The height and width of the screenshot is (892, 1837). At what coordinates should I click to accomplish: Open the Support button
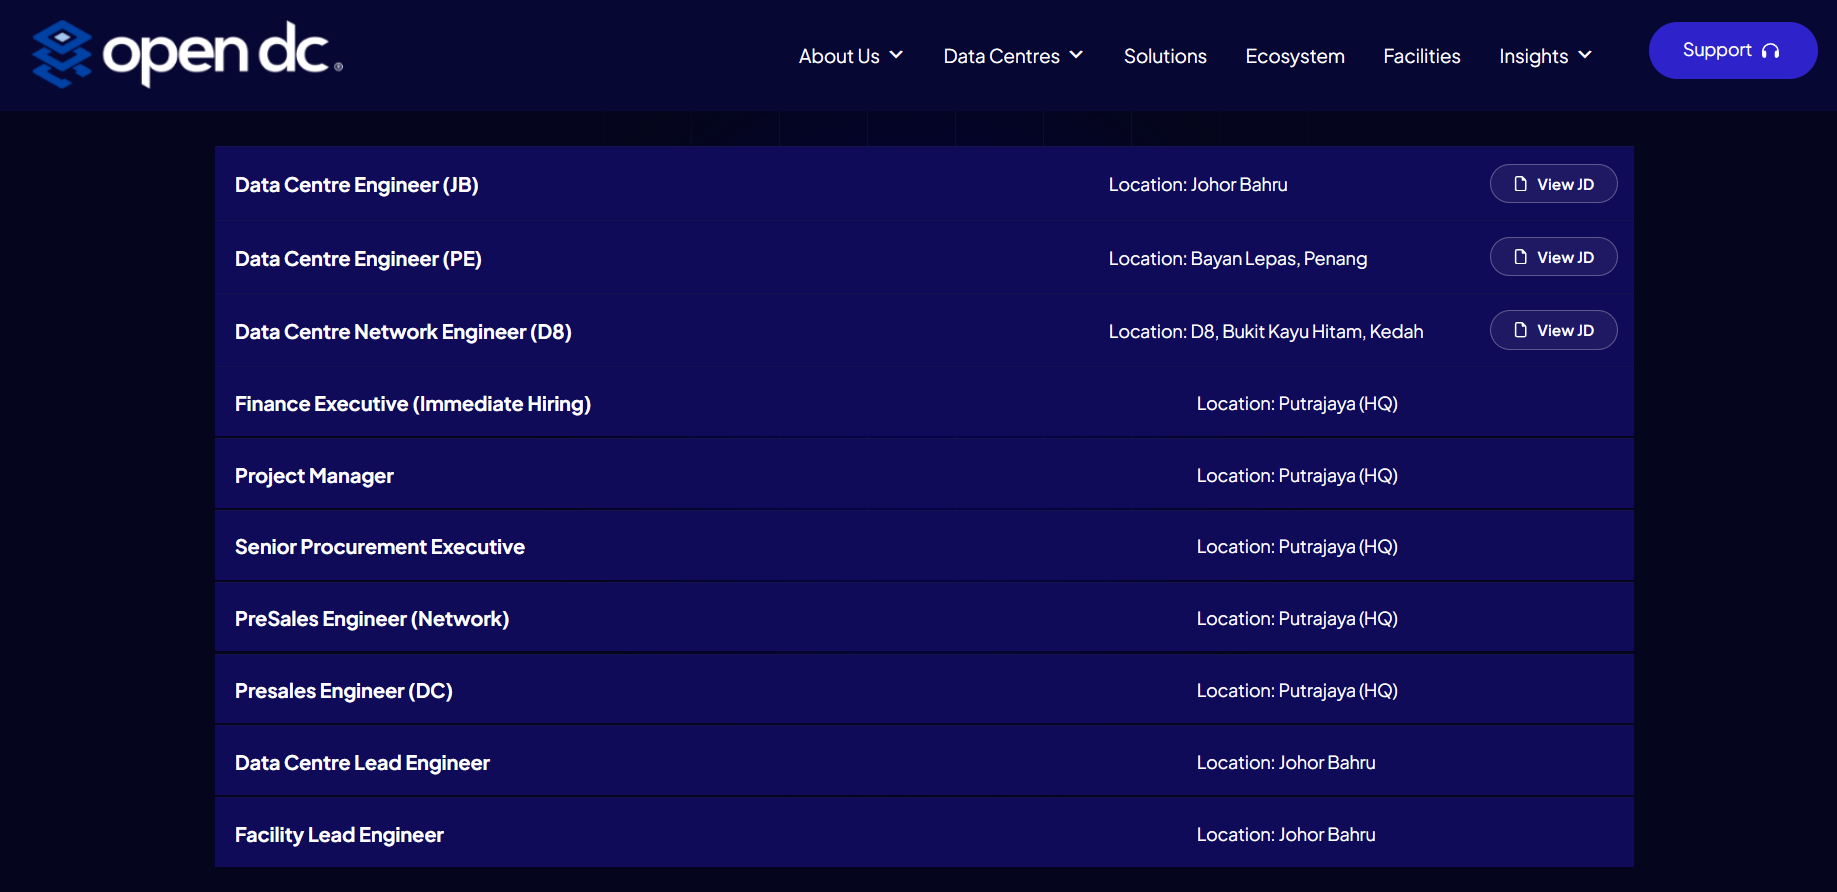[1733, 51]
